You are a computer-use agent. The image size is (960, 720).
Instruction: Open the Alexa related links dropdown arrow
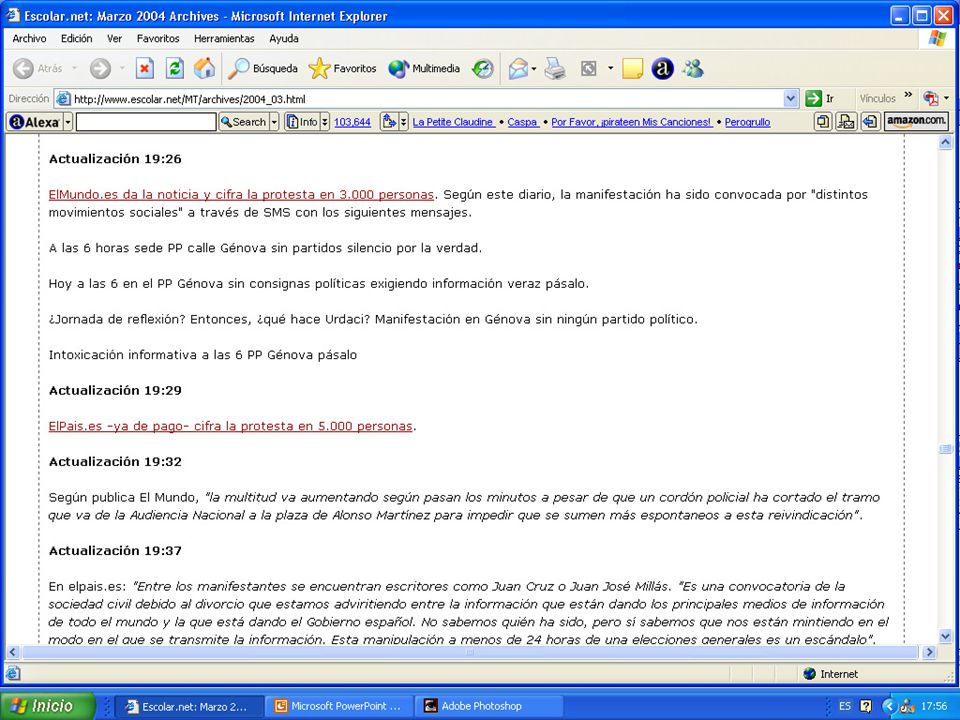tap(403, 122)
